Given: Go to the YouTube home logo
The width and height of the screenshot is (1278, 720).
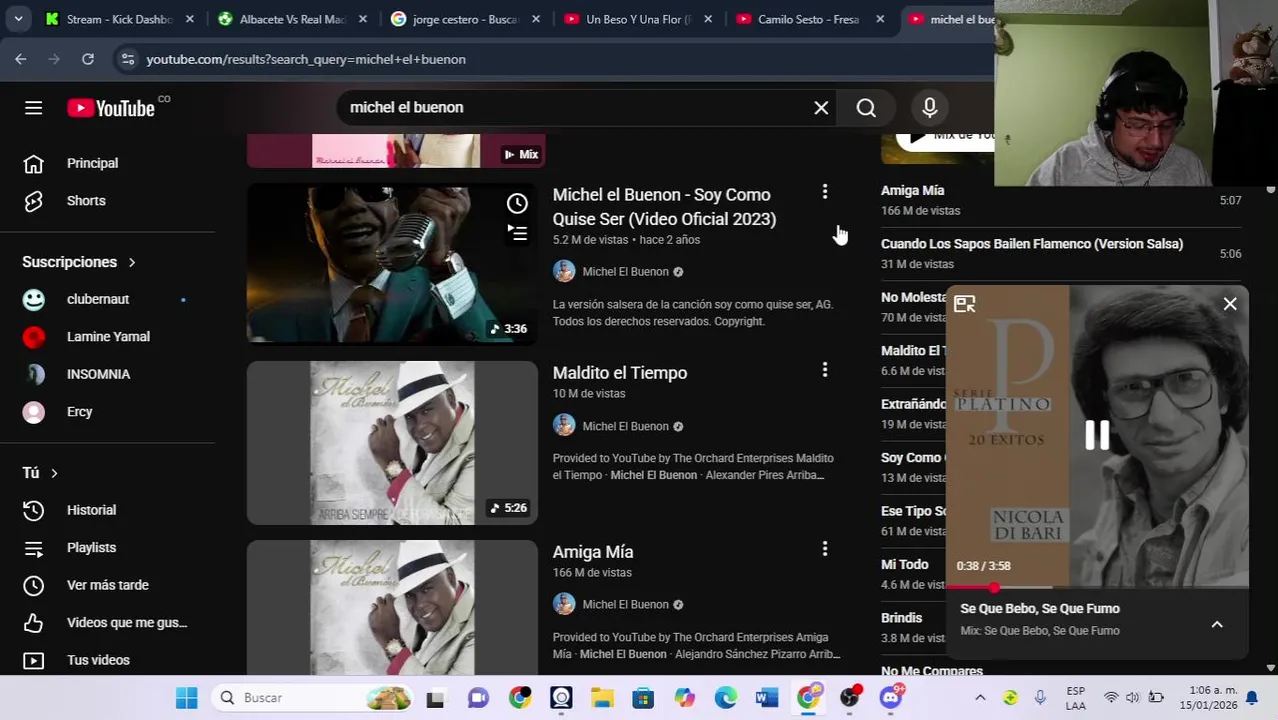Looking at the screenshot, I should pos(111,108).
